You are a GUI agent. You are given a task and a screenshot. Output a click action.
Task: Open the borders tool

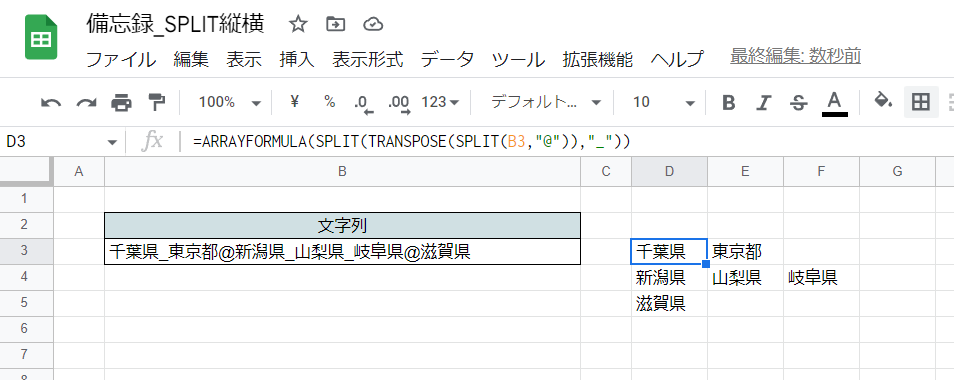point(921,102)
